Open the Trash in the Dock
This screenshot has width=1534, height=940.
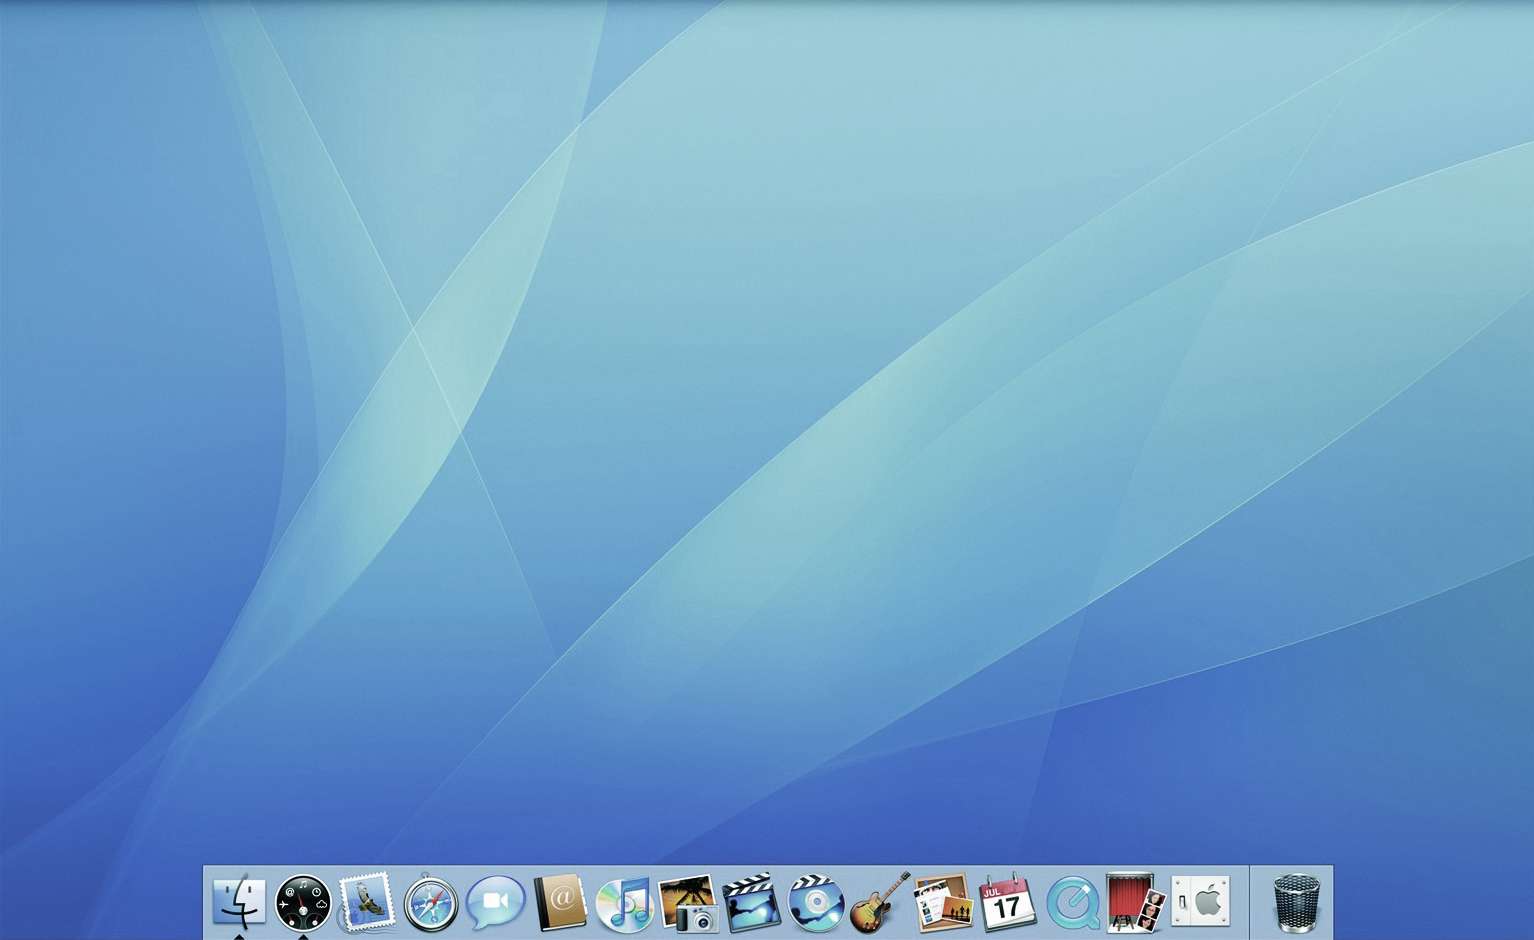(1296, 903)
